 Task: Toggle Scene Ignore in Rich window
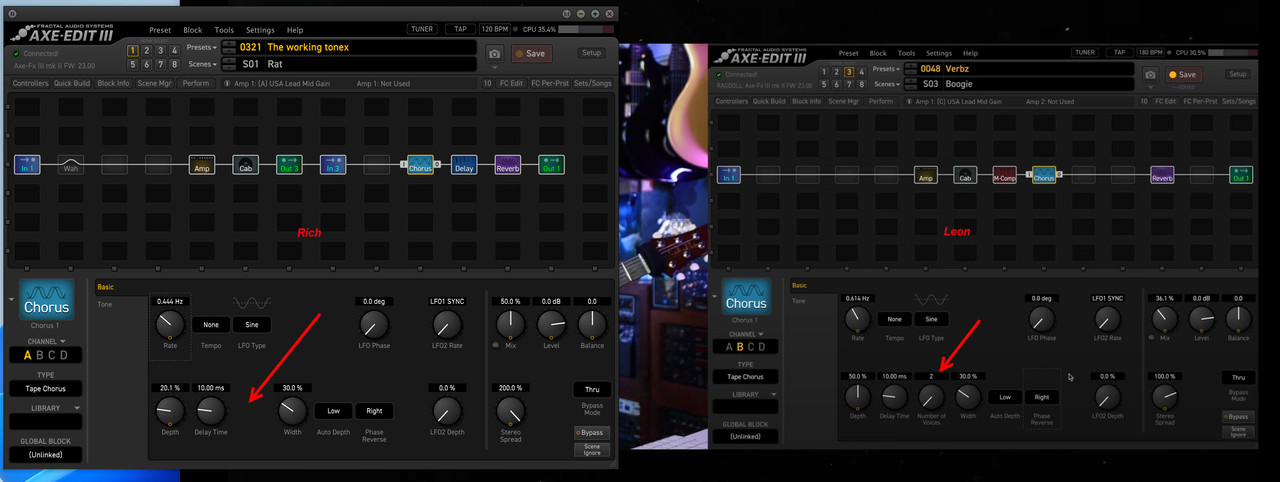[x=592, y=450]
